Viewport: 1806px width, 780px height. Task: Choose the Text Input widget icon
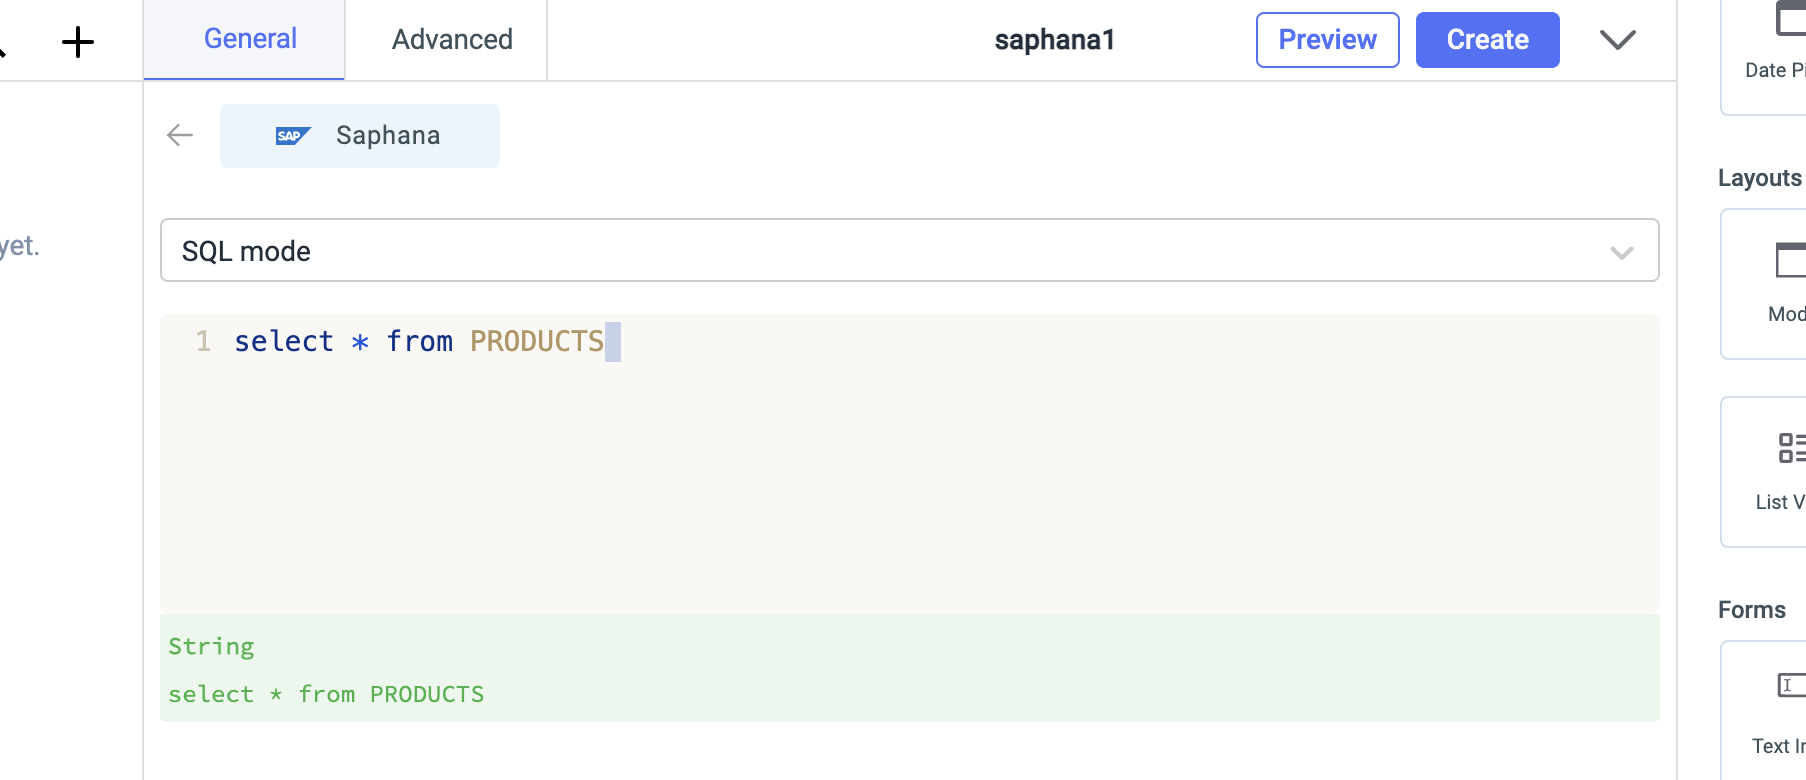1790,686
